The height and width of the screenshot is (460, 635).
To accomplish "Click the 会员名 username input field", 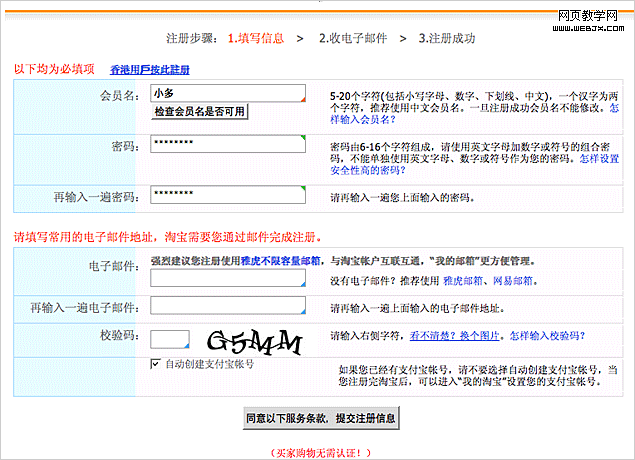I will (227, 93).
